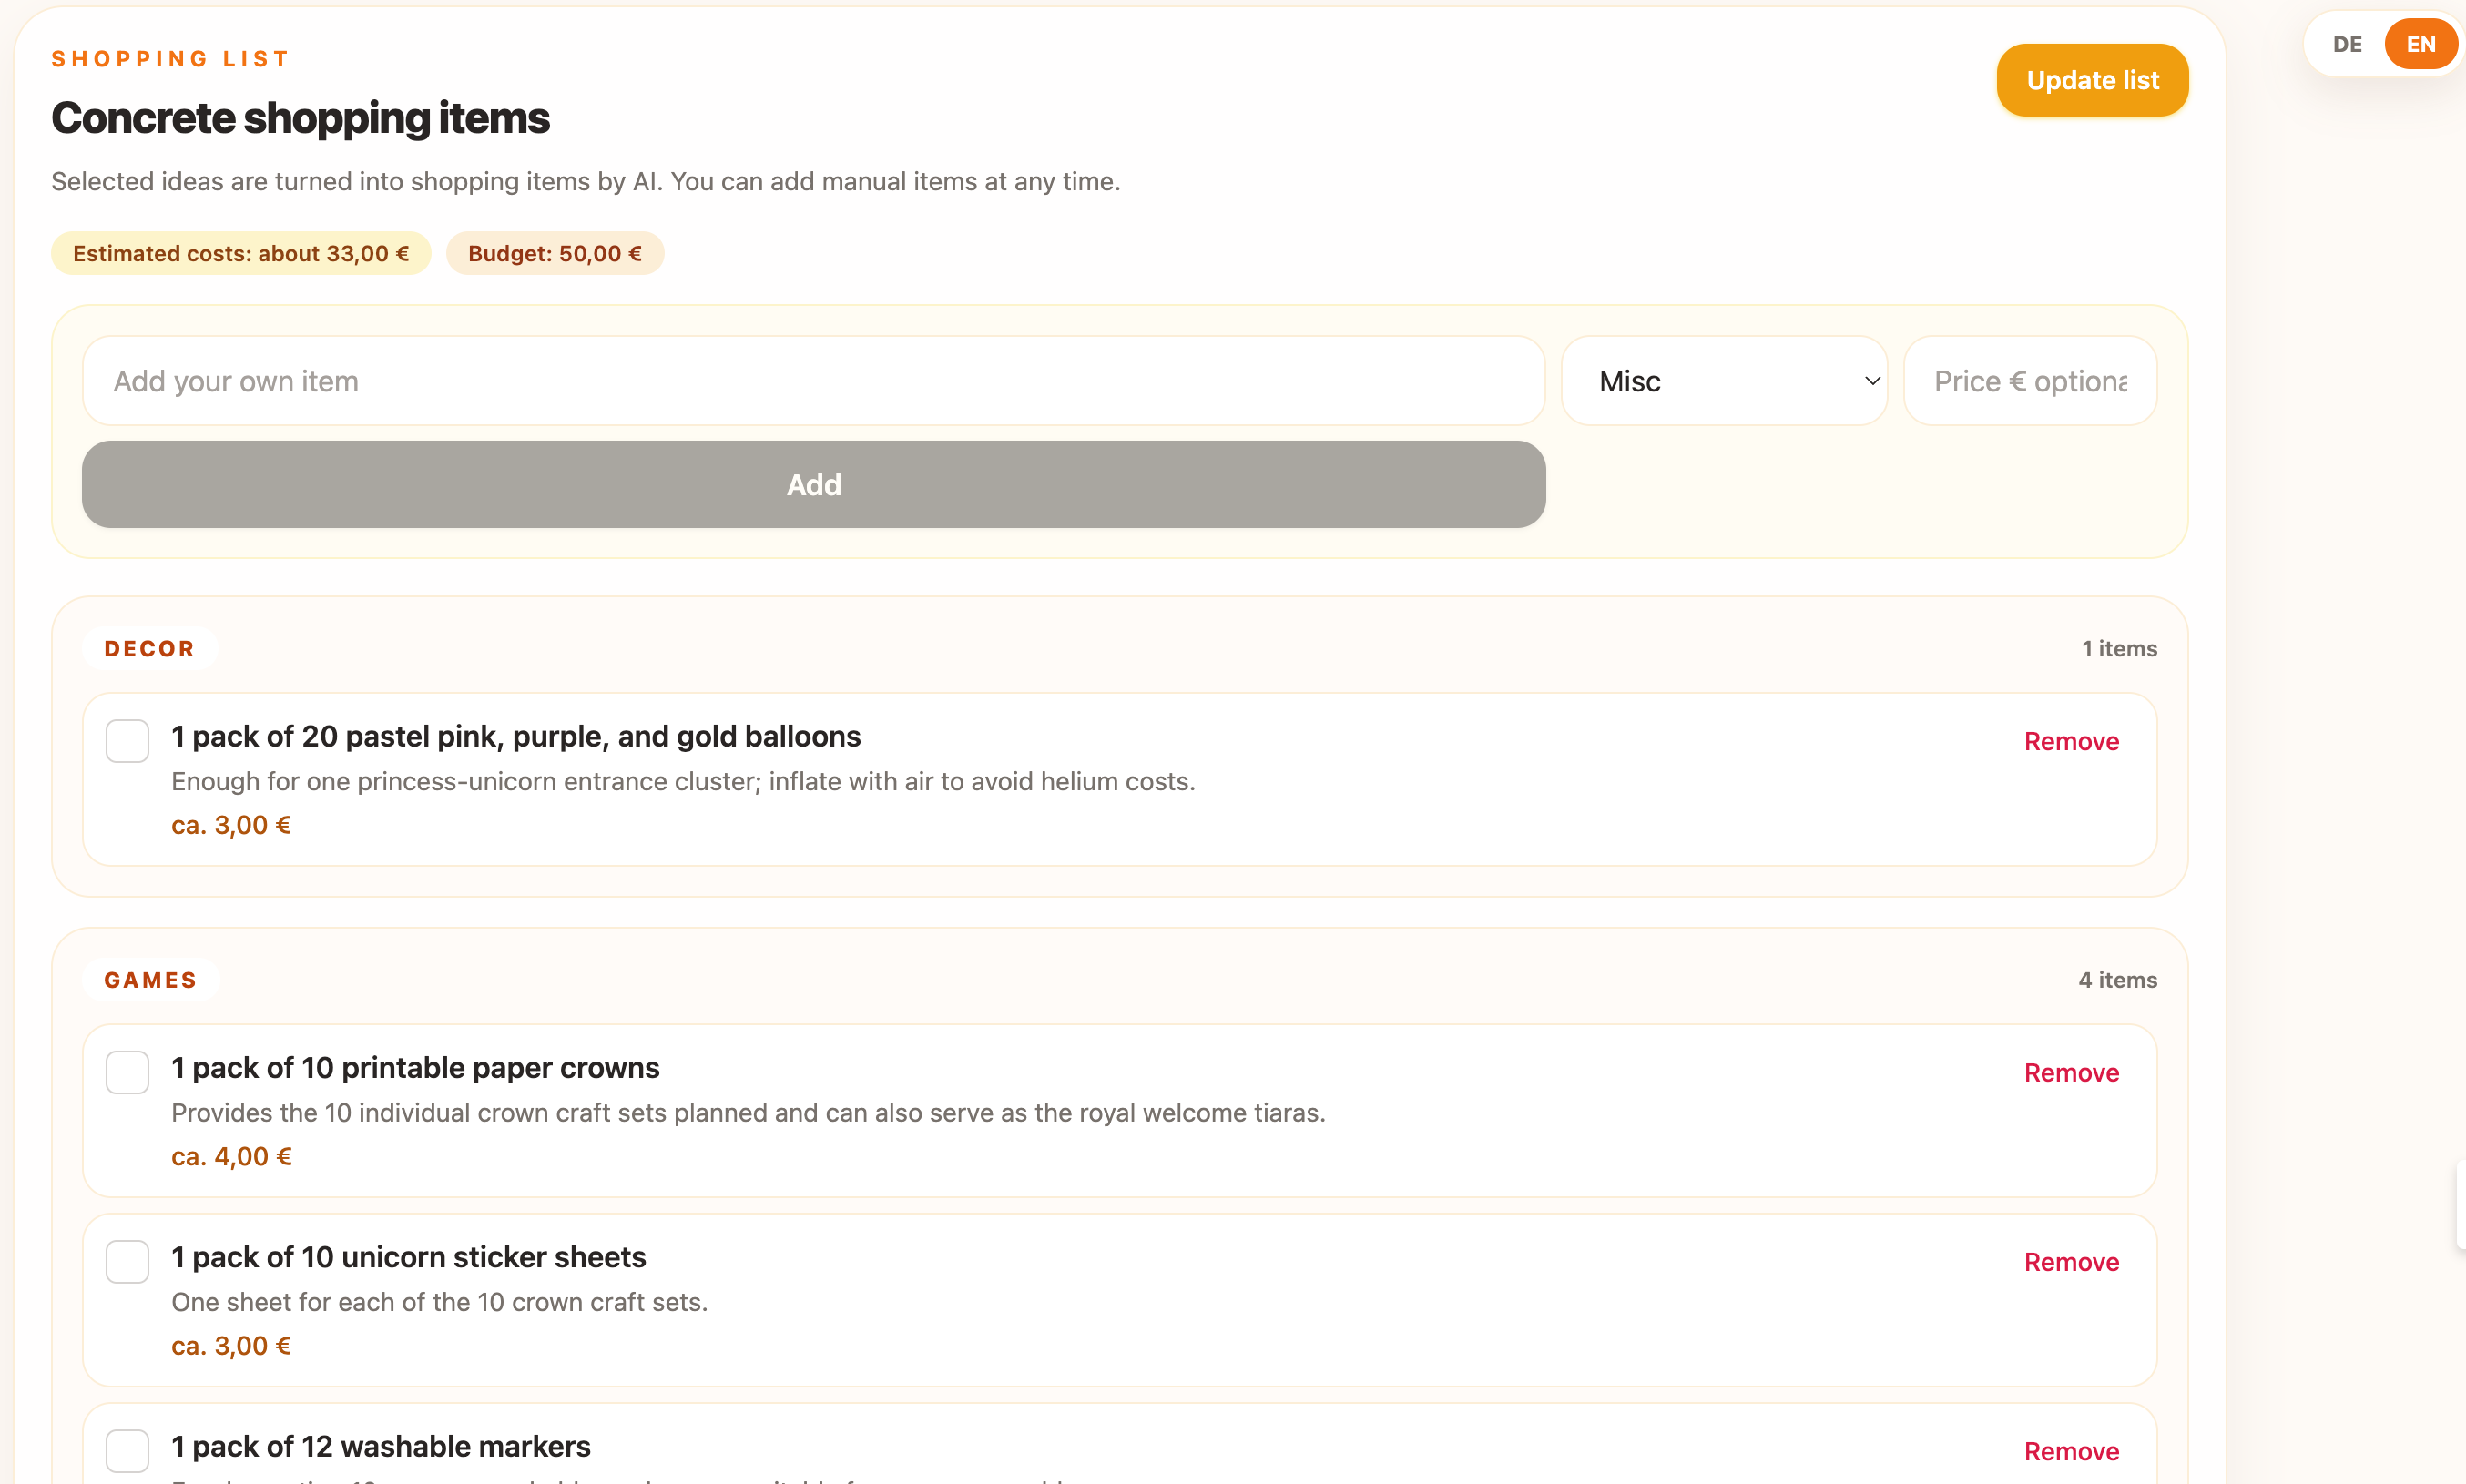The width and height of the screenshot is (2466, 1484).
Task: Click the dropdown chevron beside Misc
Action: (x=1872, y=381)
